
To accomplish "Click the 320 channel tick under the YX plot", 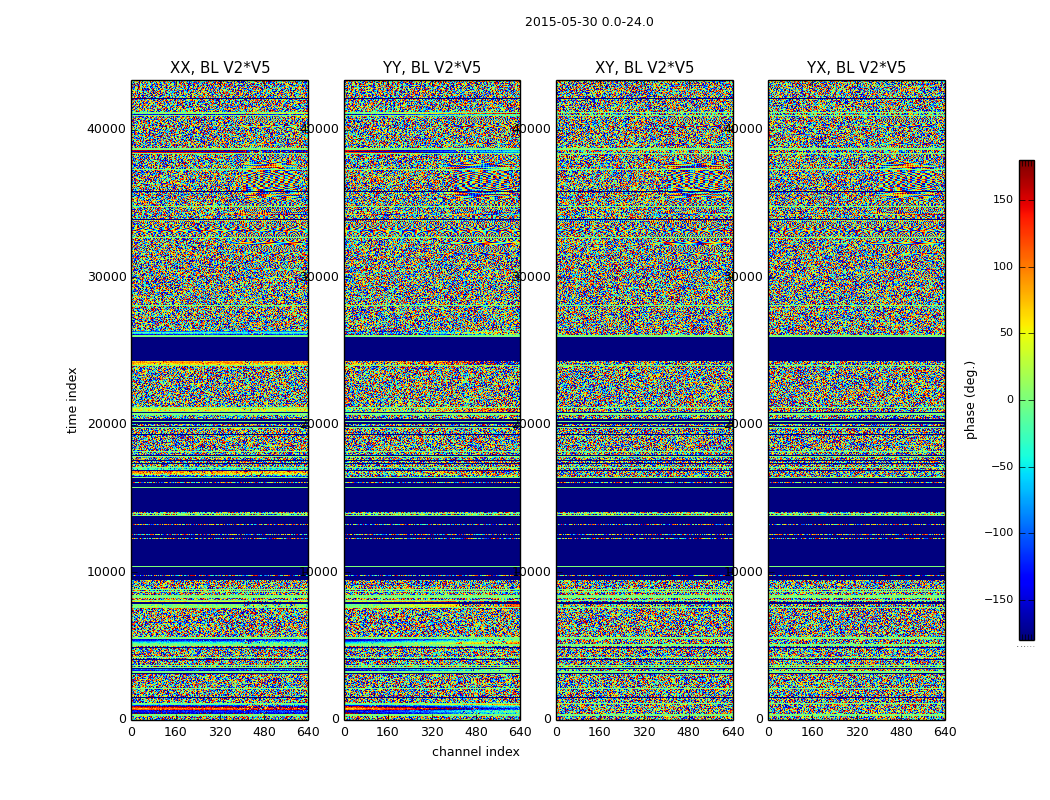I will 857,732.
